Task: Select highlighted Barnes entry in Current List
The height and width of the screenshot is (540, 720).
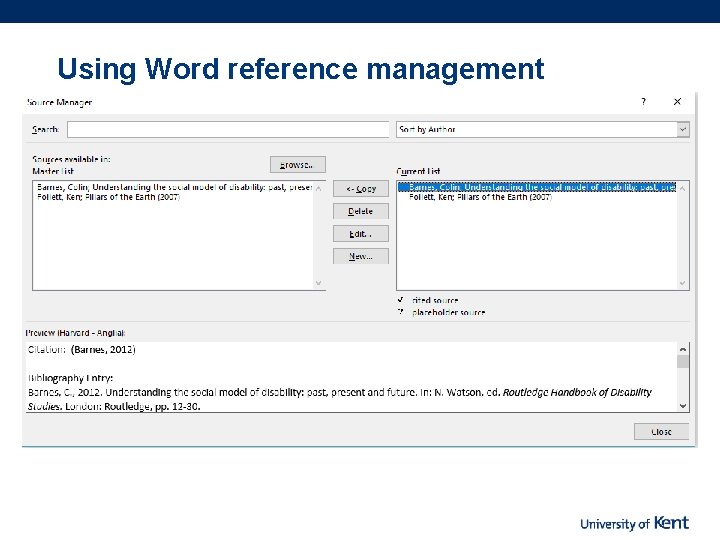Action: [537, 187]
